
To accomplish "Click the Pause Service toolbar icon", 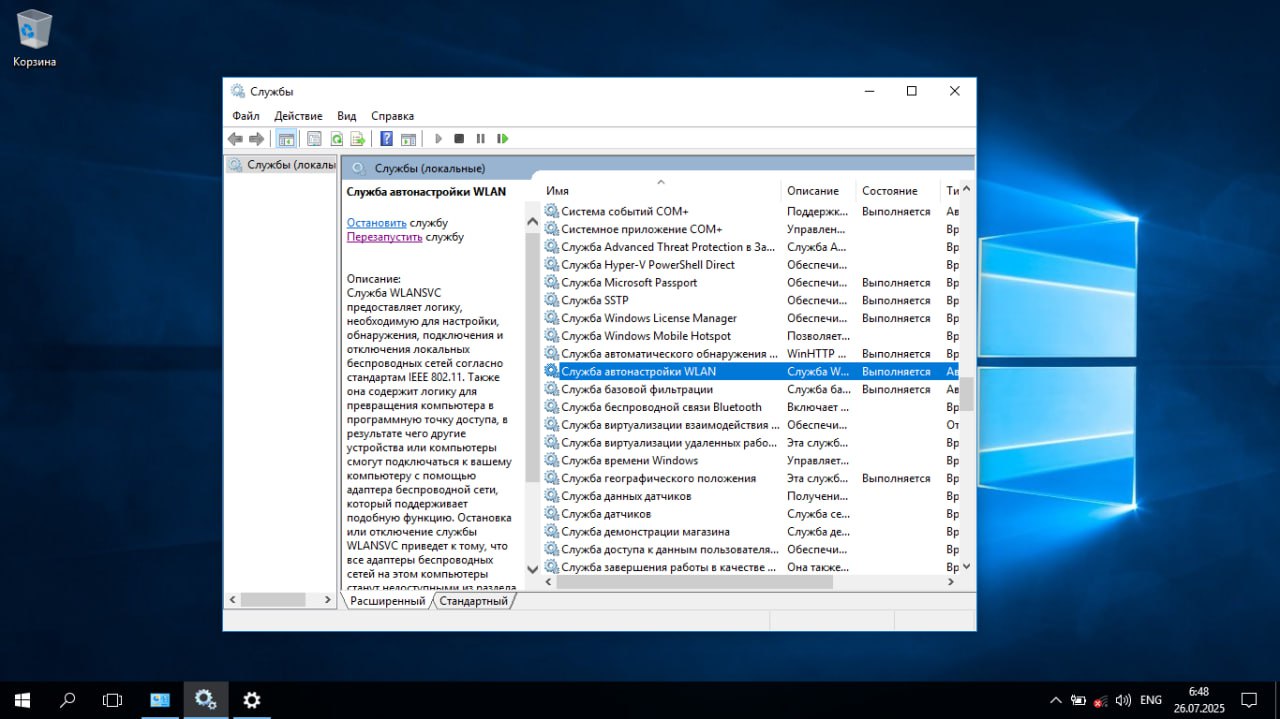I will click(481, 139).
